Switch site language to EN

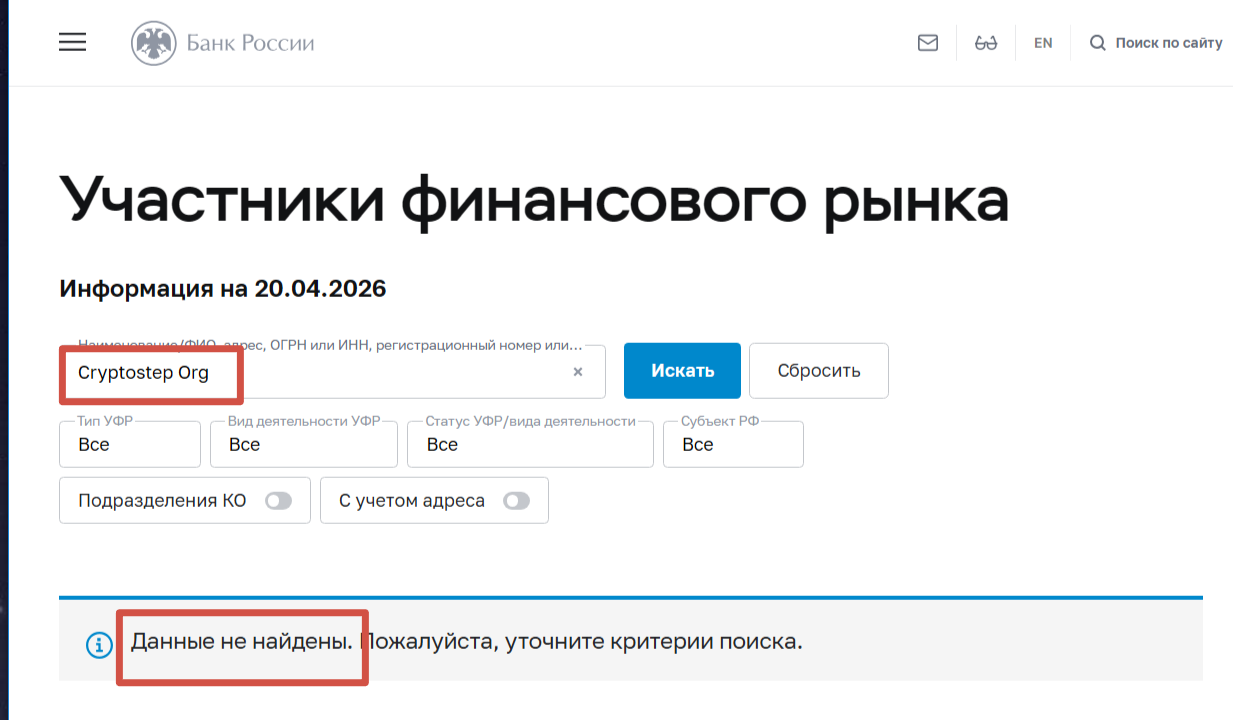coord(1043,43)
